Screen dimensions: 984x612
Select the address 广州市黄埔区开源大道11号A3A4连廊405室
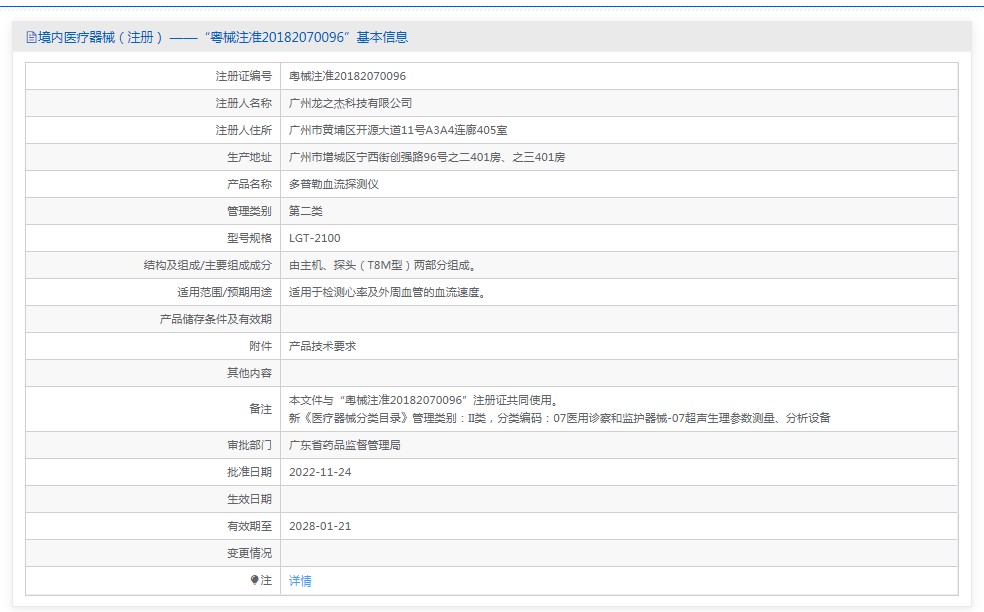point(398,130)
